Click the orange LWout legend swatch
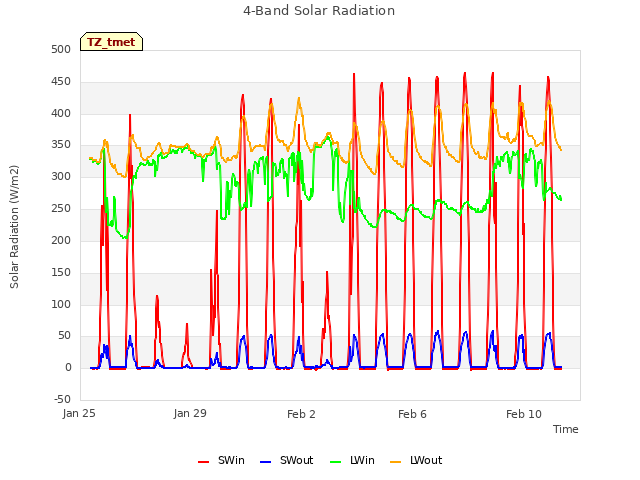The height and width of the screenshot is (480, 640). [x=396, y=462]
